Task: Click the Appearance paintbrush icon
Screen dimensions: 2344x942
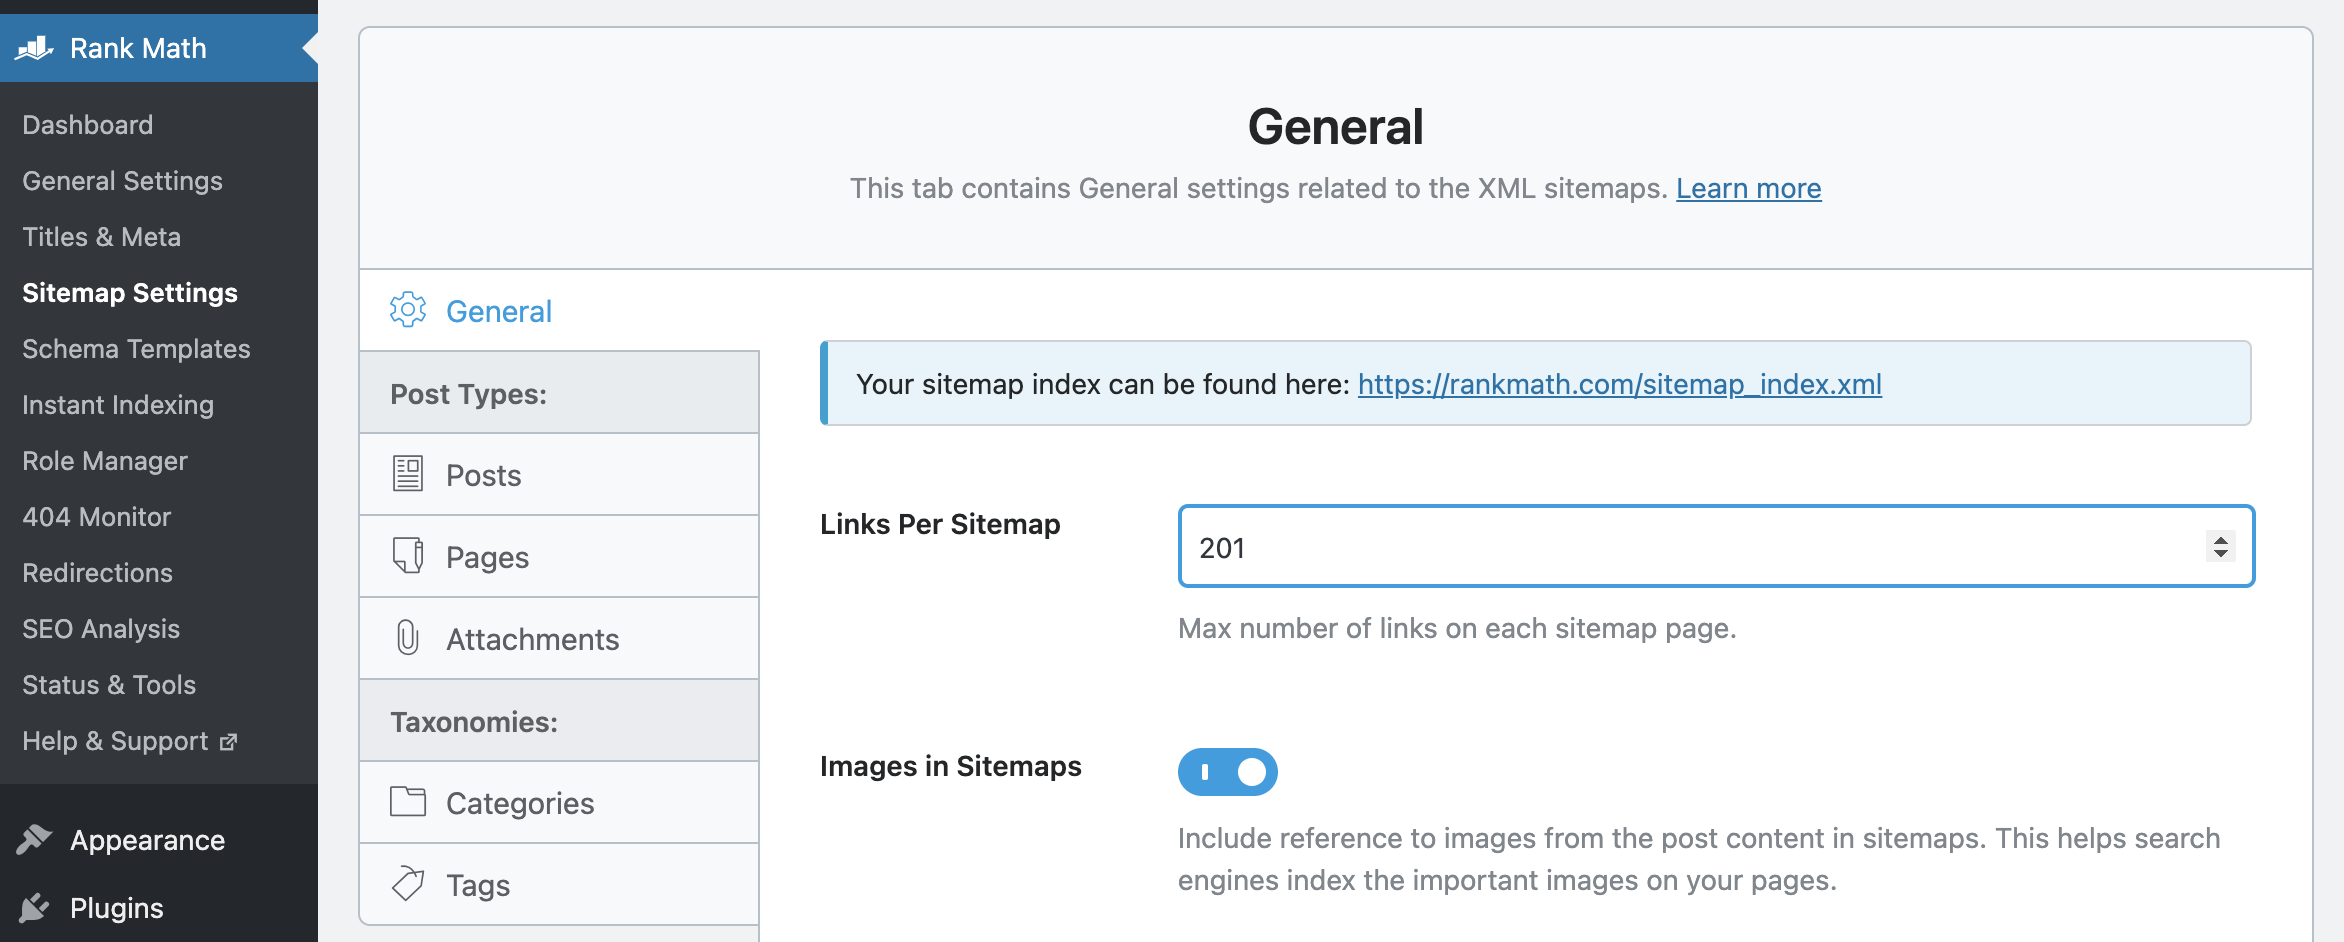Action: 35,840
